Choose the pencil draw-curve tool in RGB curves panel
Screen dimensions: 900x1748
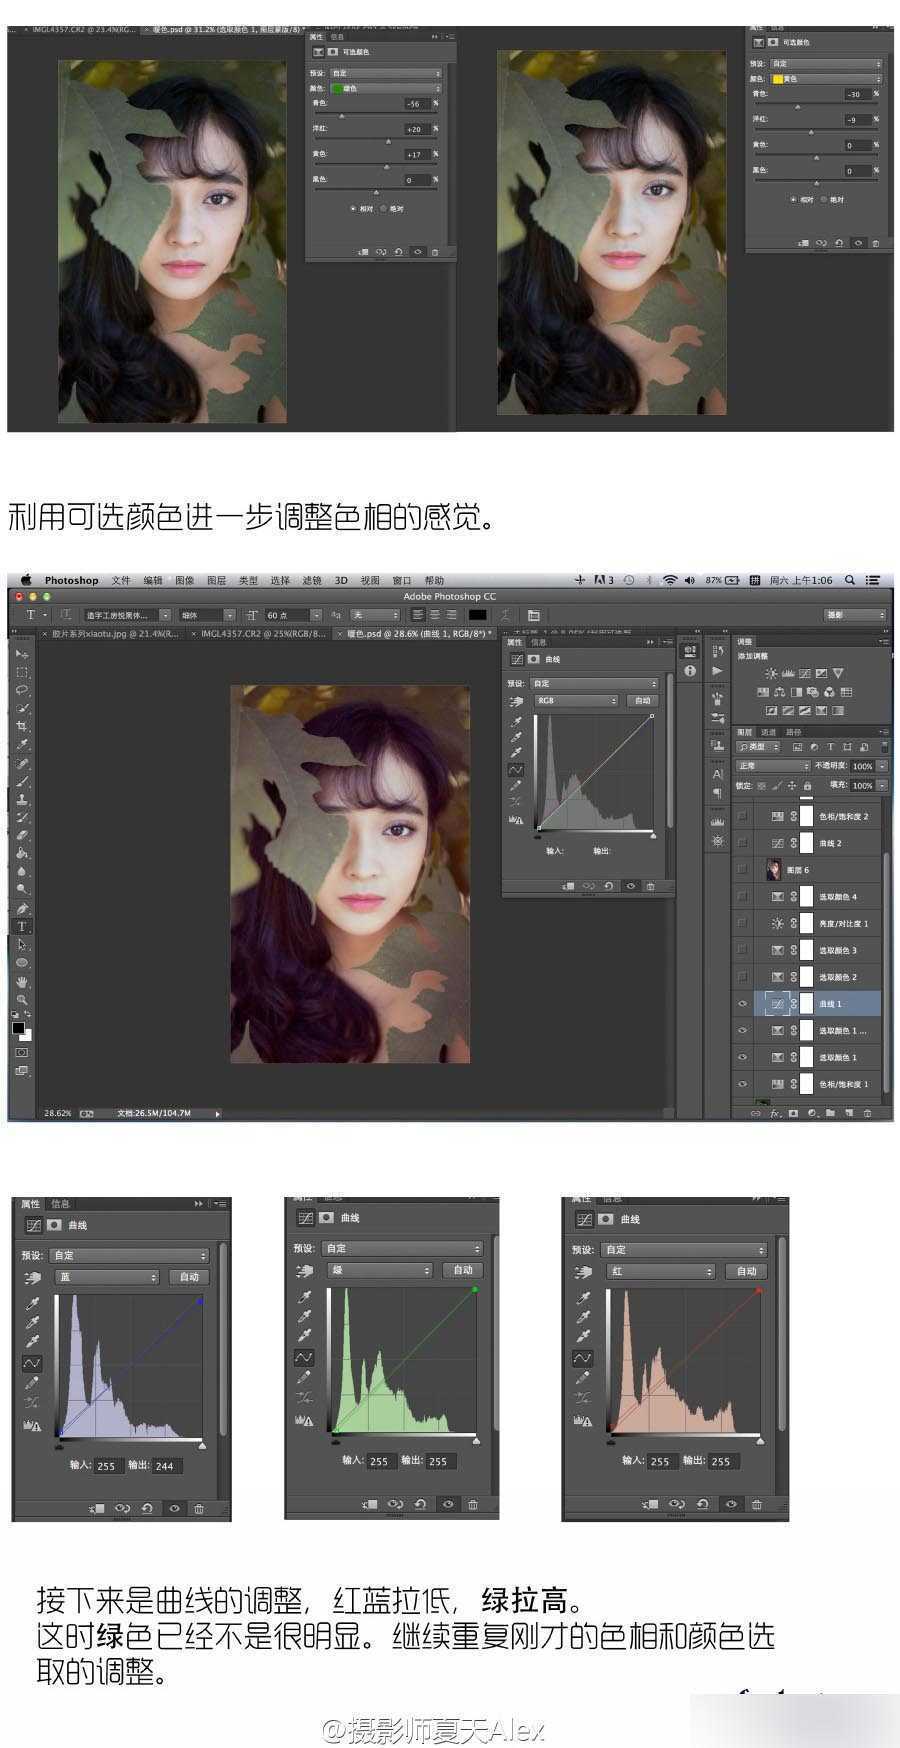(516, 786)
